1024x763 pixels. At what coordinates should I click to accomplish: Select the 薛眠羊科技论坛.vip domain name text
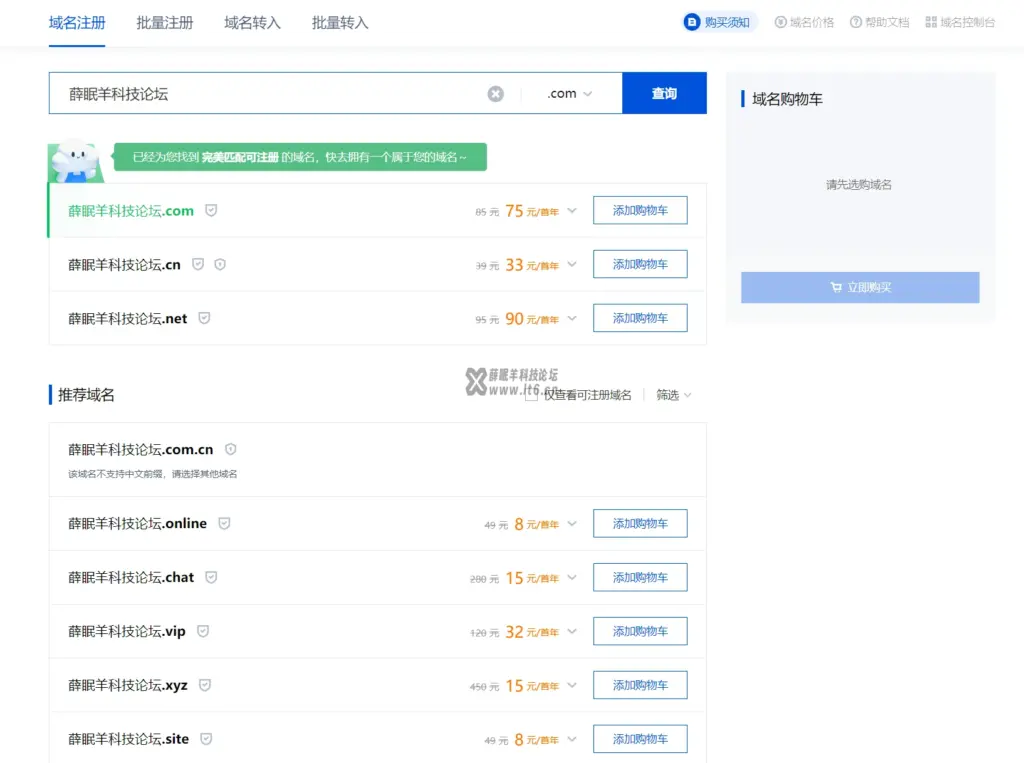[127, 632]
